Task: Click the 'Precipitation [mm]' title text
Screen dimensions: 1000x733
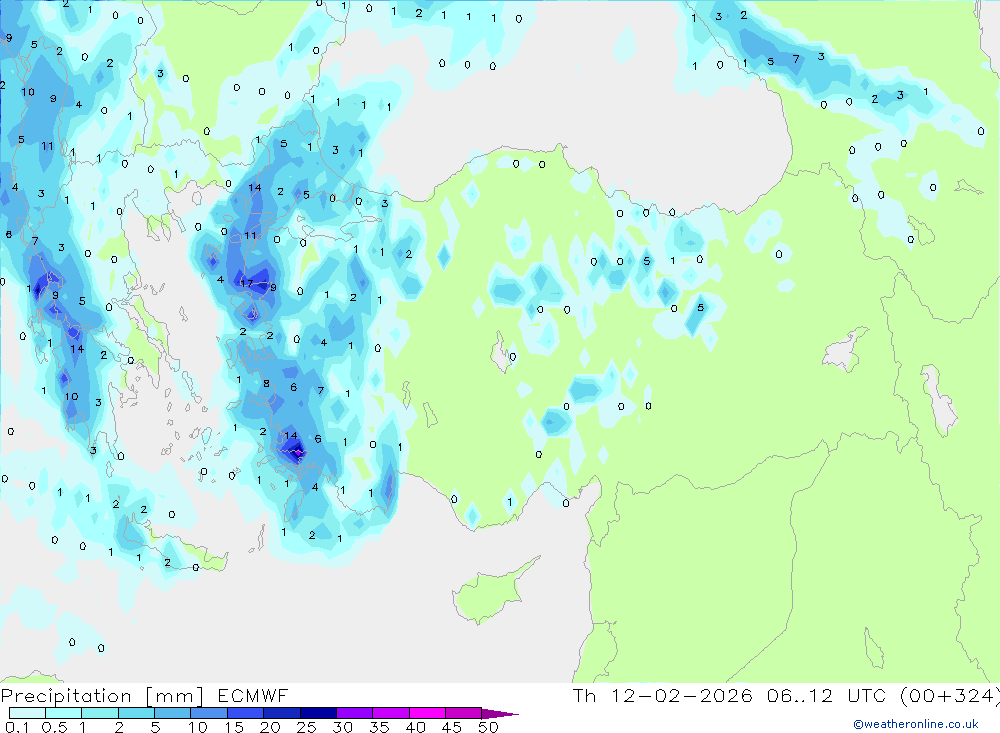Action: tap(103, 696)
